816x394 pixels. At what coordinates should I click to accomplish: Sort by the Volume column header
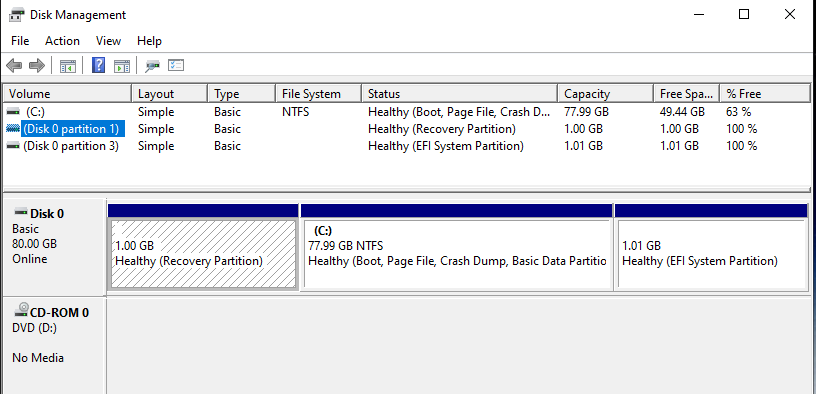click(67, 94)
